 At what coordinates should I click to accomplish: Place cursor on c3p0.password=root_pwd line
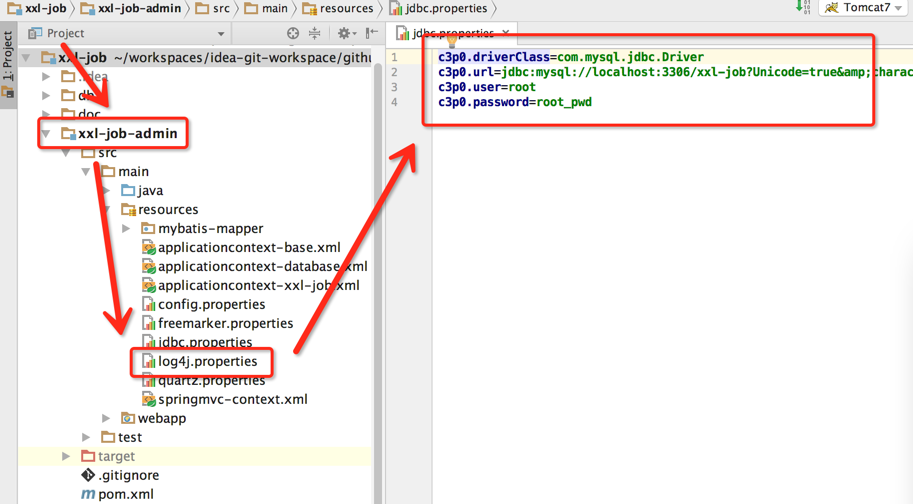tap(515, 102)
